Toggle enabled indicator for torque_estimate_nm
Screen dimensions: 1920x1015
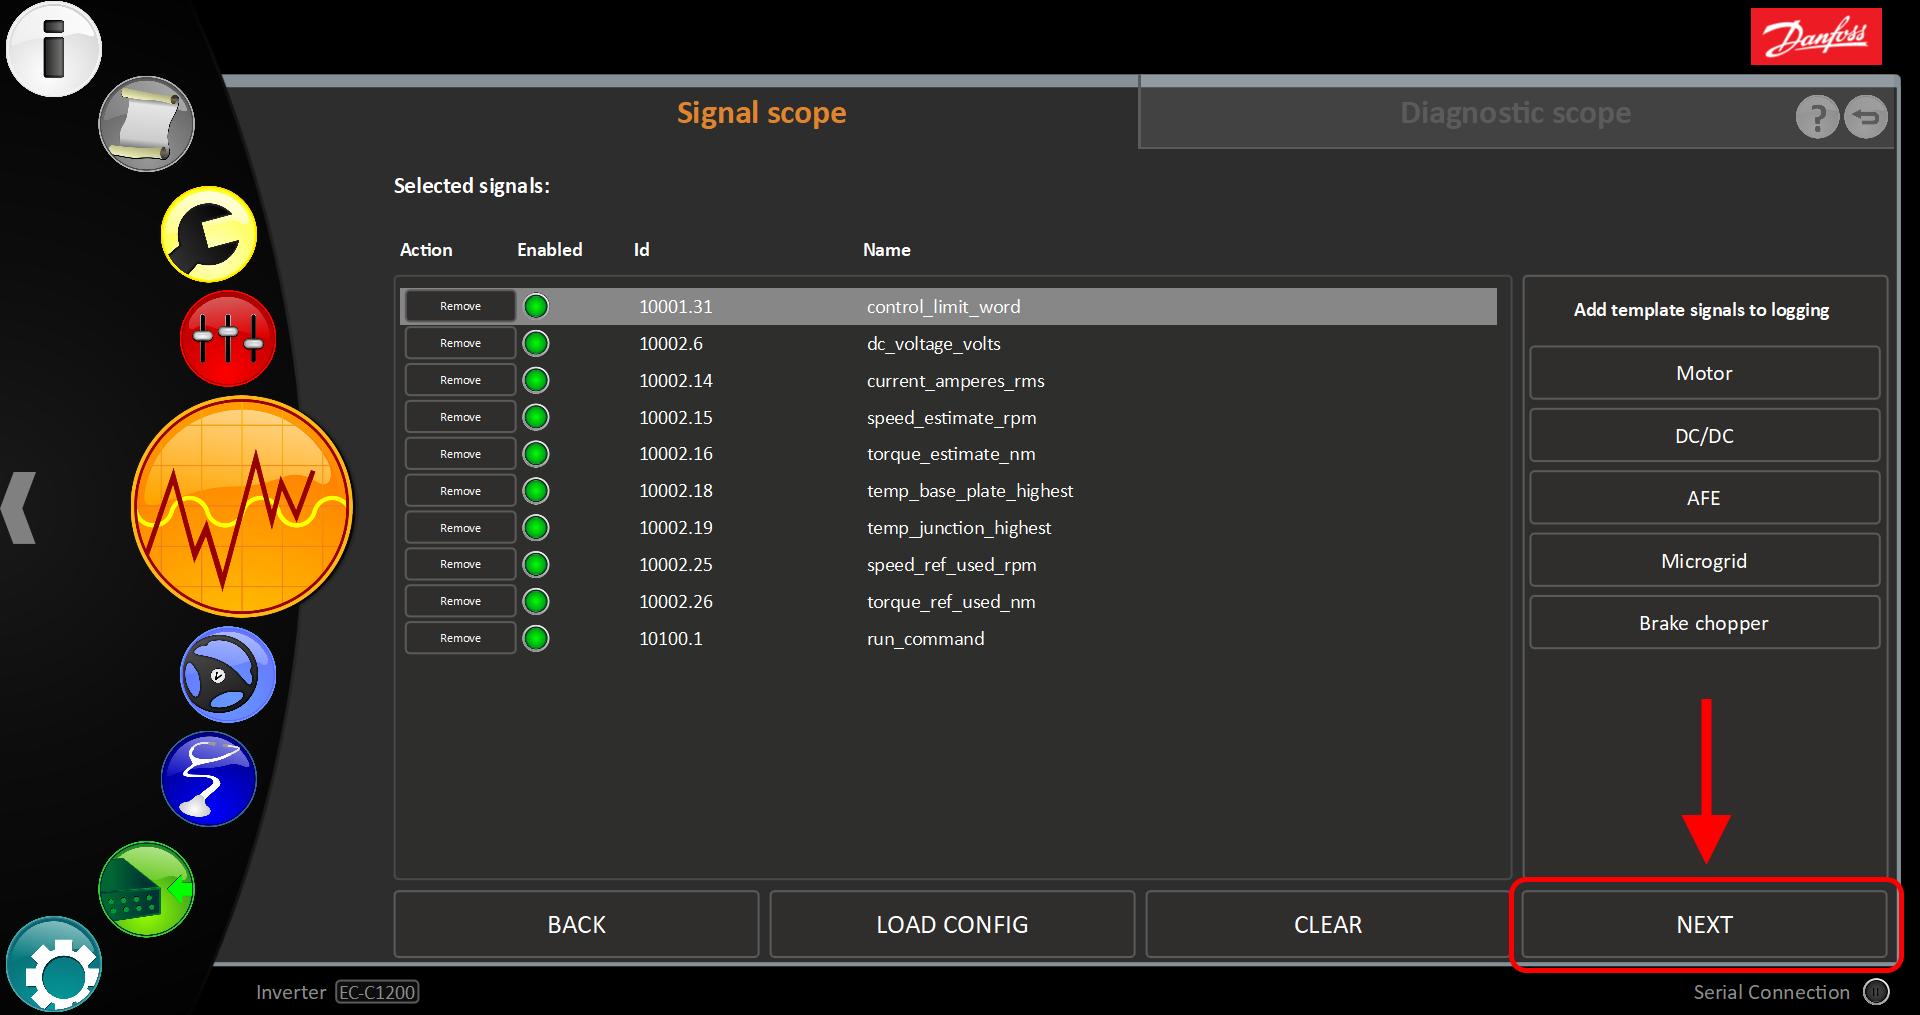click(x=537, y=454)
